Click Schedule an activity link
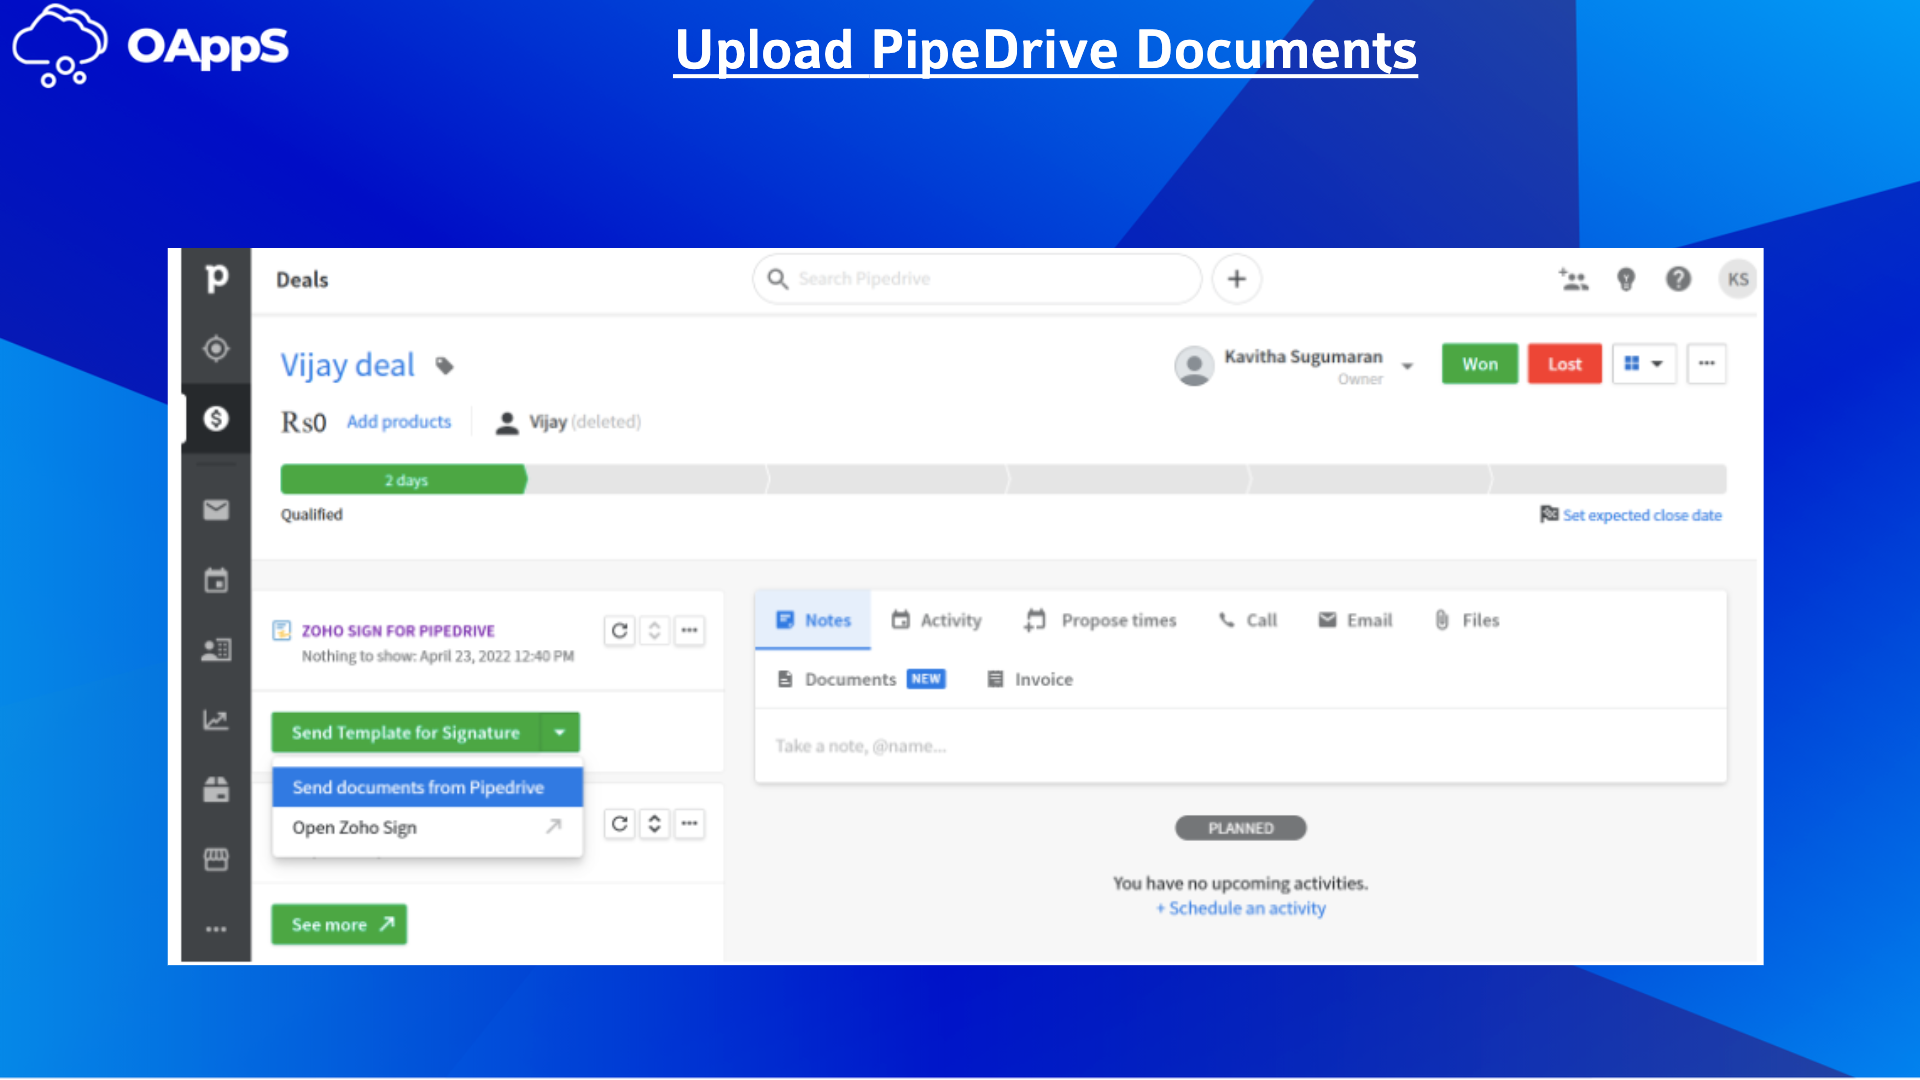The width and height of the screenshot is (1920, 1080). [x=1241, y=908]
